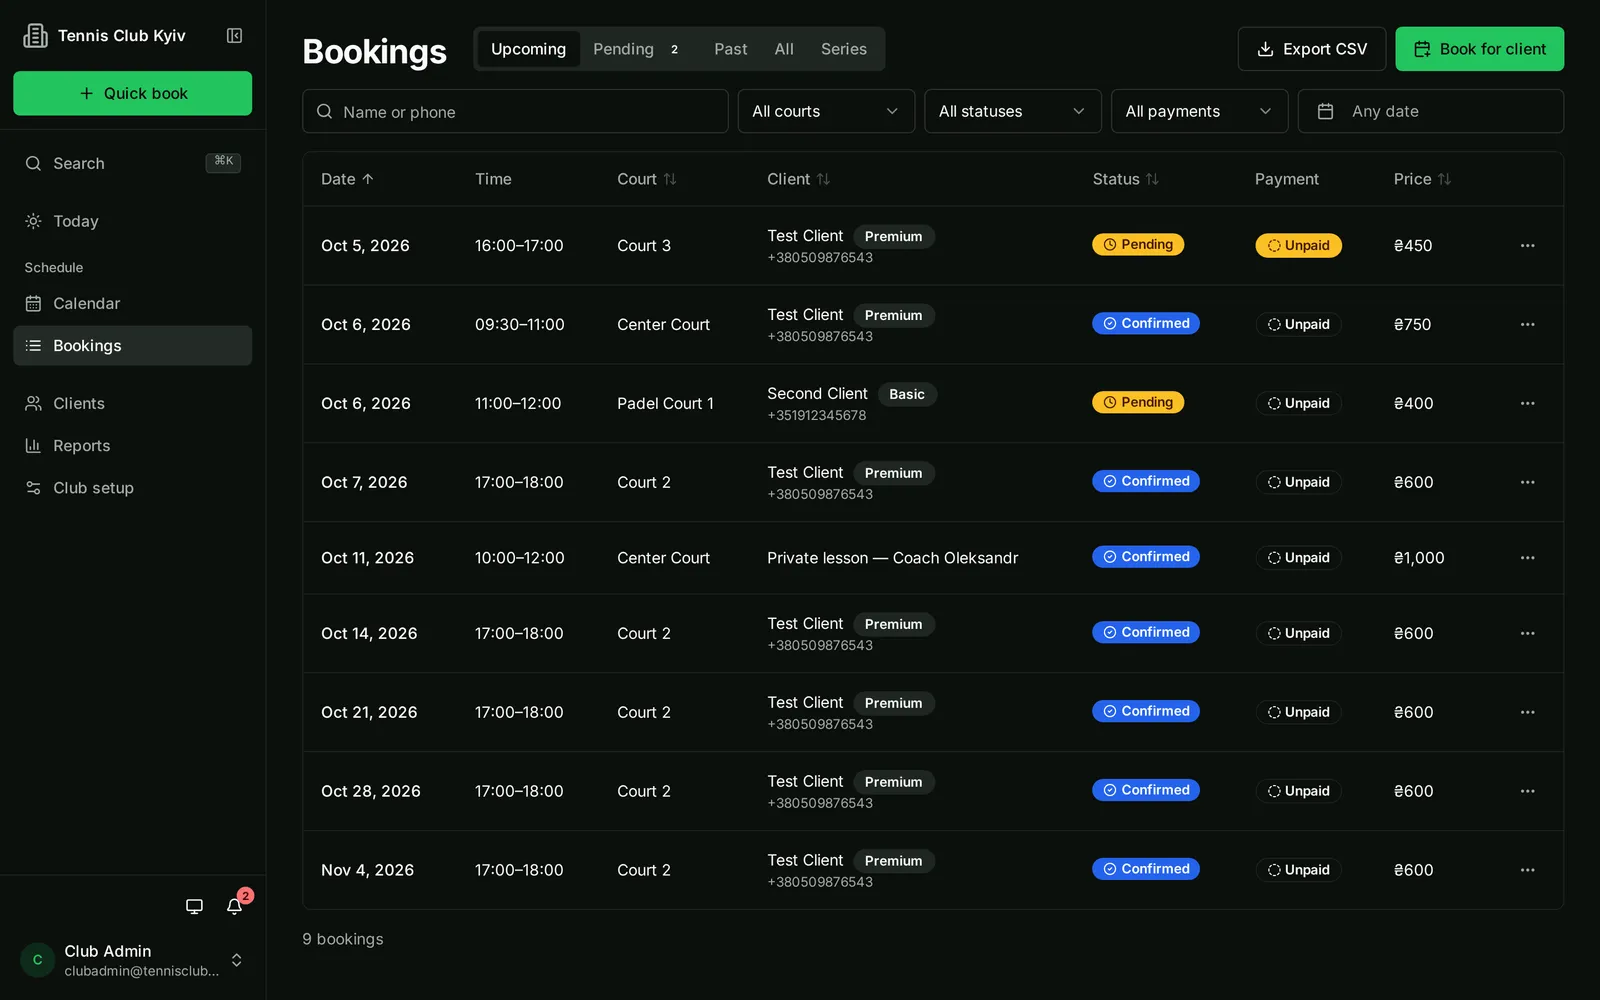This screenshot has height=1000, width=1600.
Task: Click Export CSV button
Action: pyautogui.click(x=1312, y=49)
